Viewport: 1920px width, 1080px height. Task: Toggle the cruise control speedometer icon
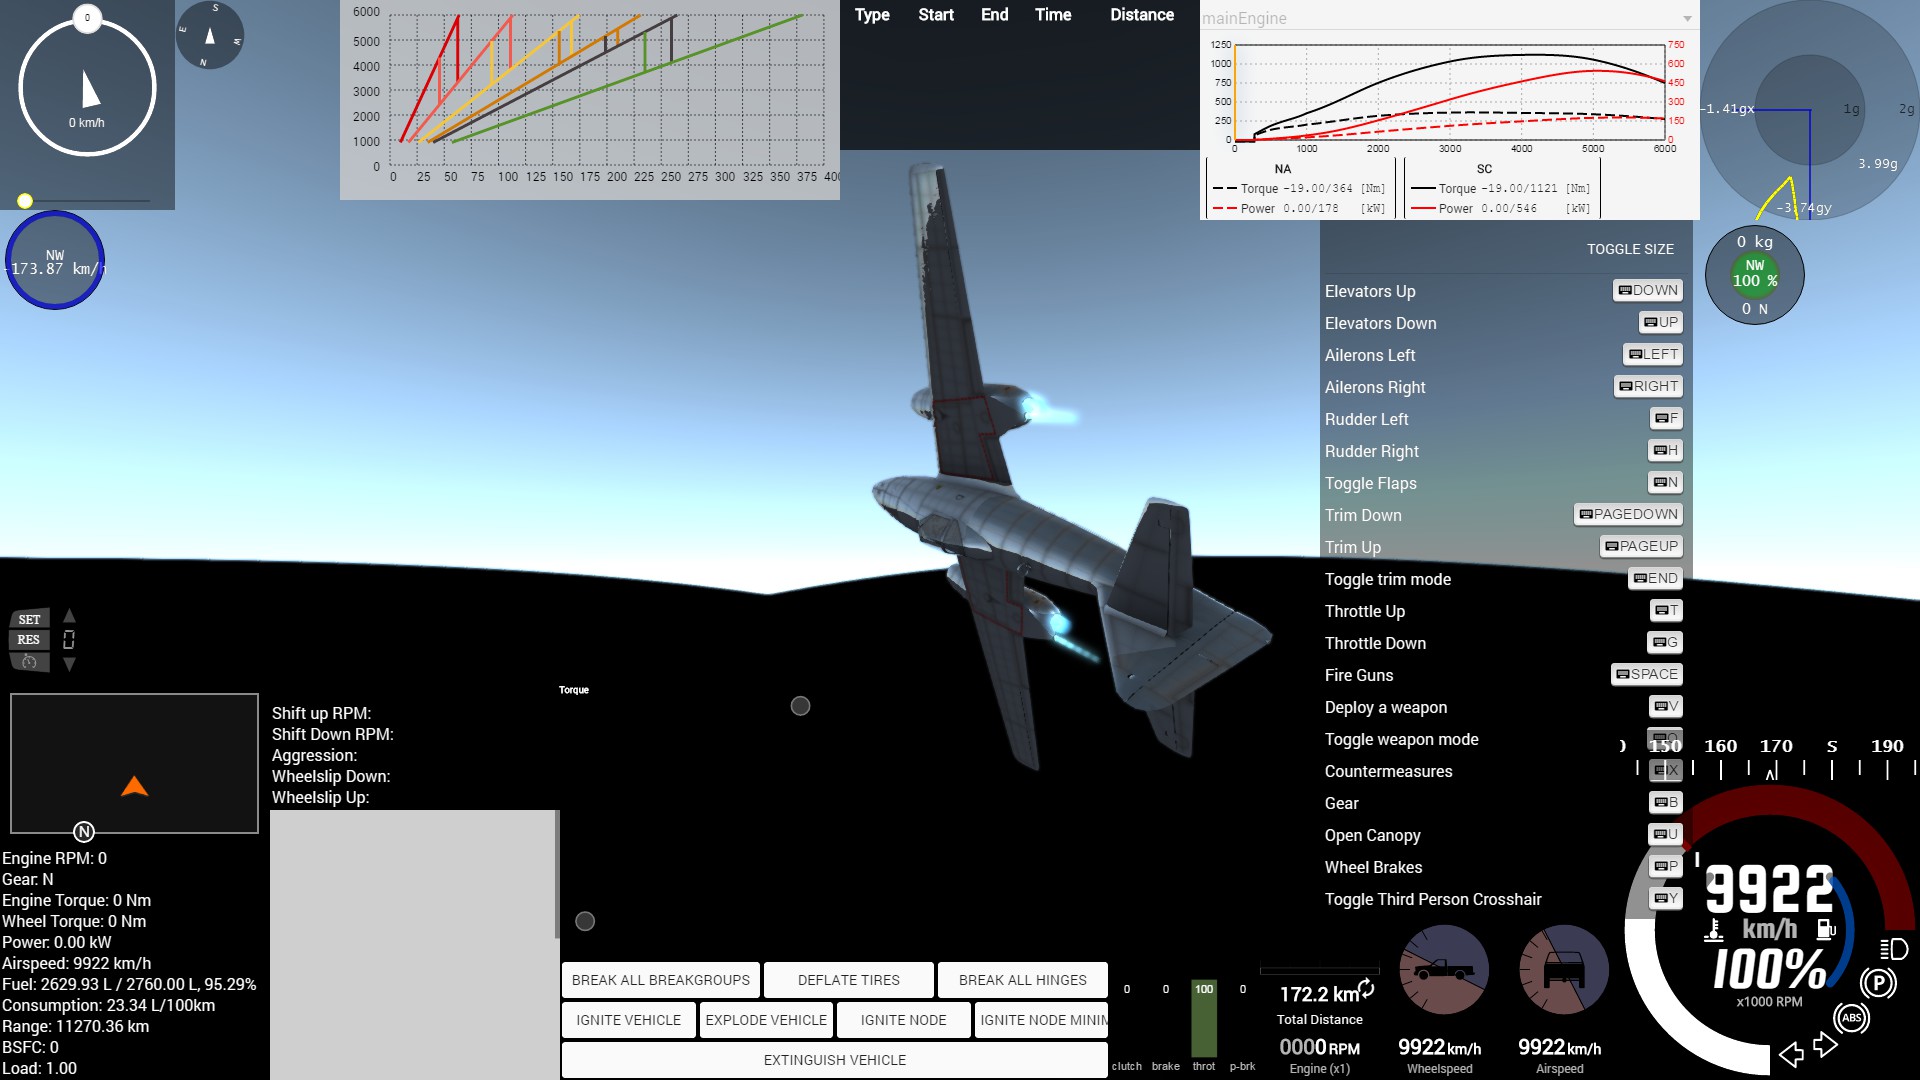[29, 662]
